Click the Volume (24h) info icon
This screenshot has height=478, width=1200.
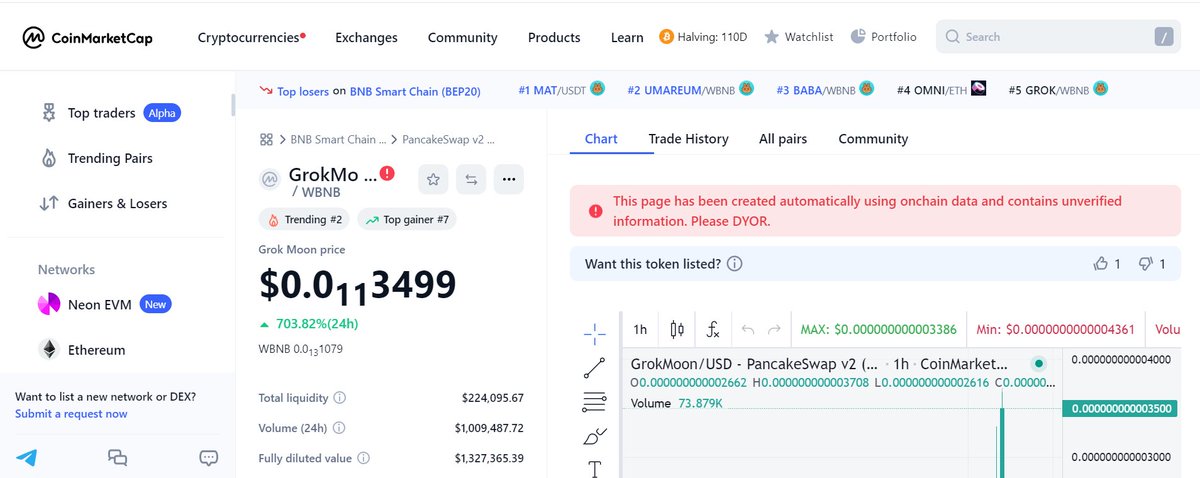(x=339, y=428)
